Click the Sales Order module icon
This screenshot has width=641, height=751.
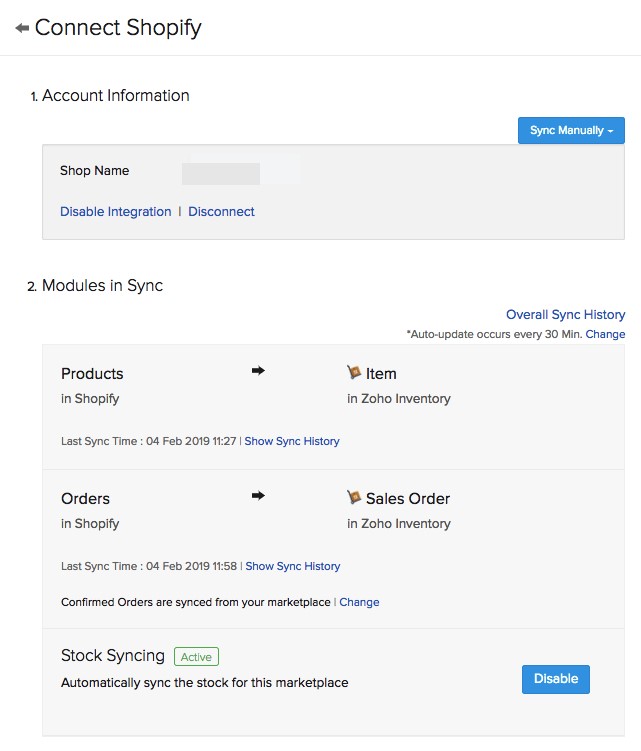354,497
